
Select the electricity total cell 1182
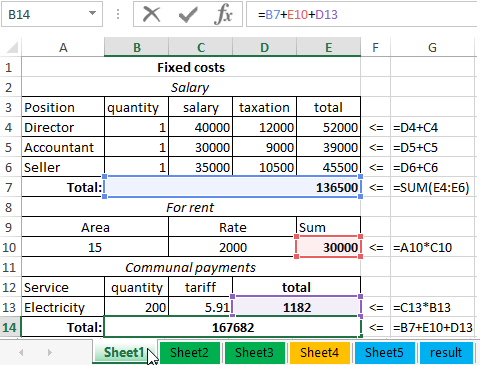[297, 307]
